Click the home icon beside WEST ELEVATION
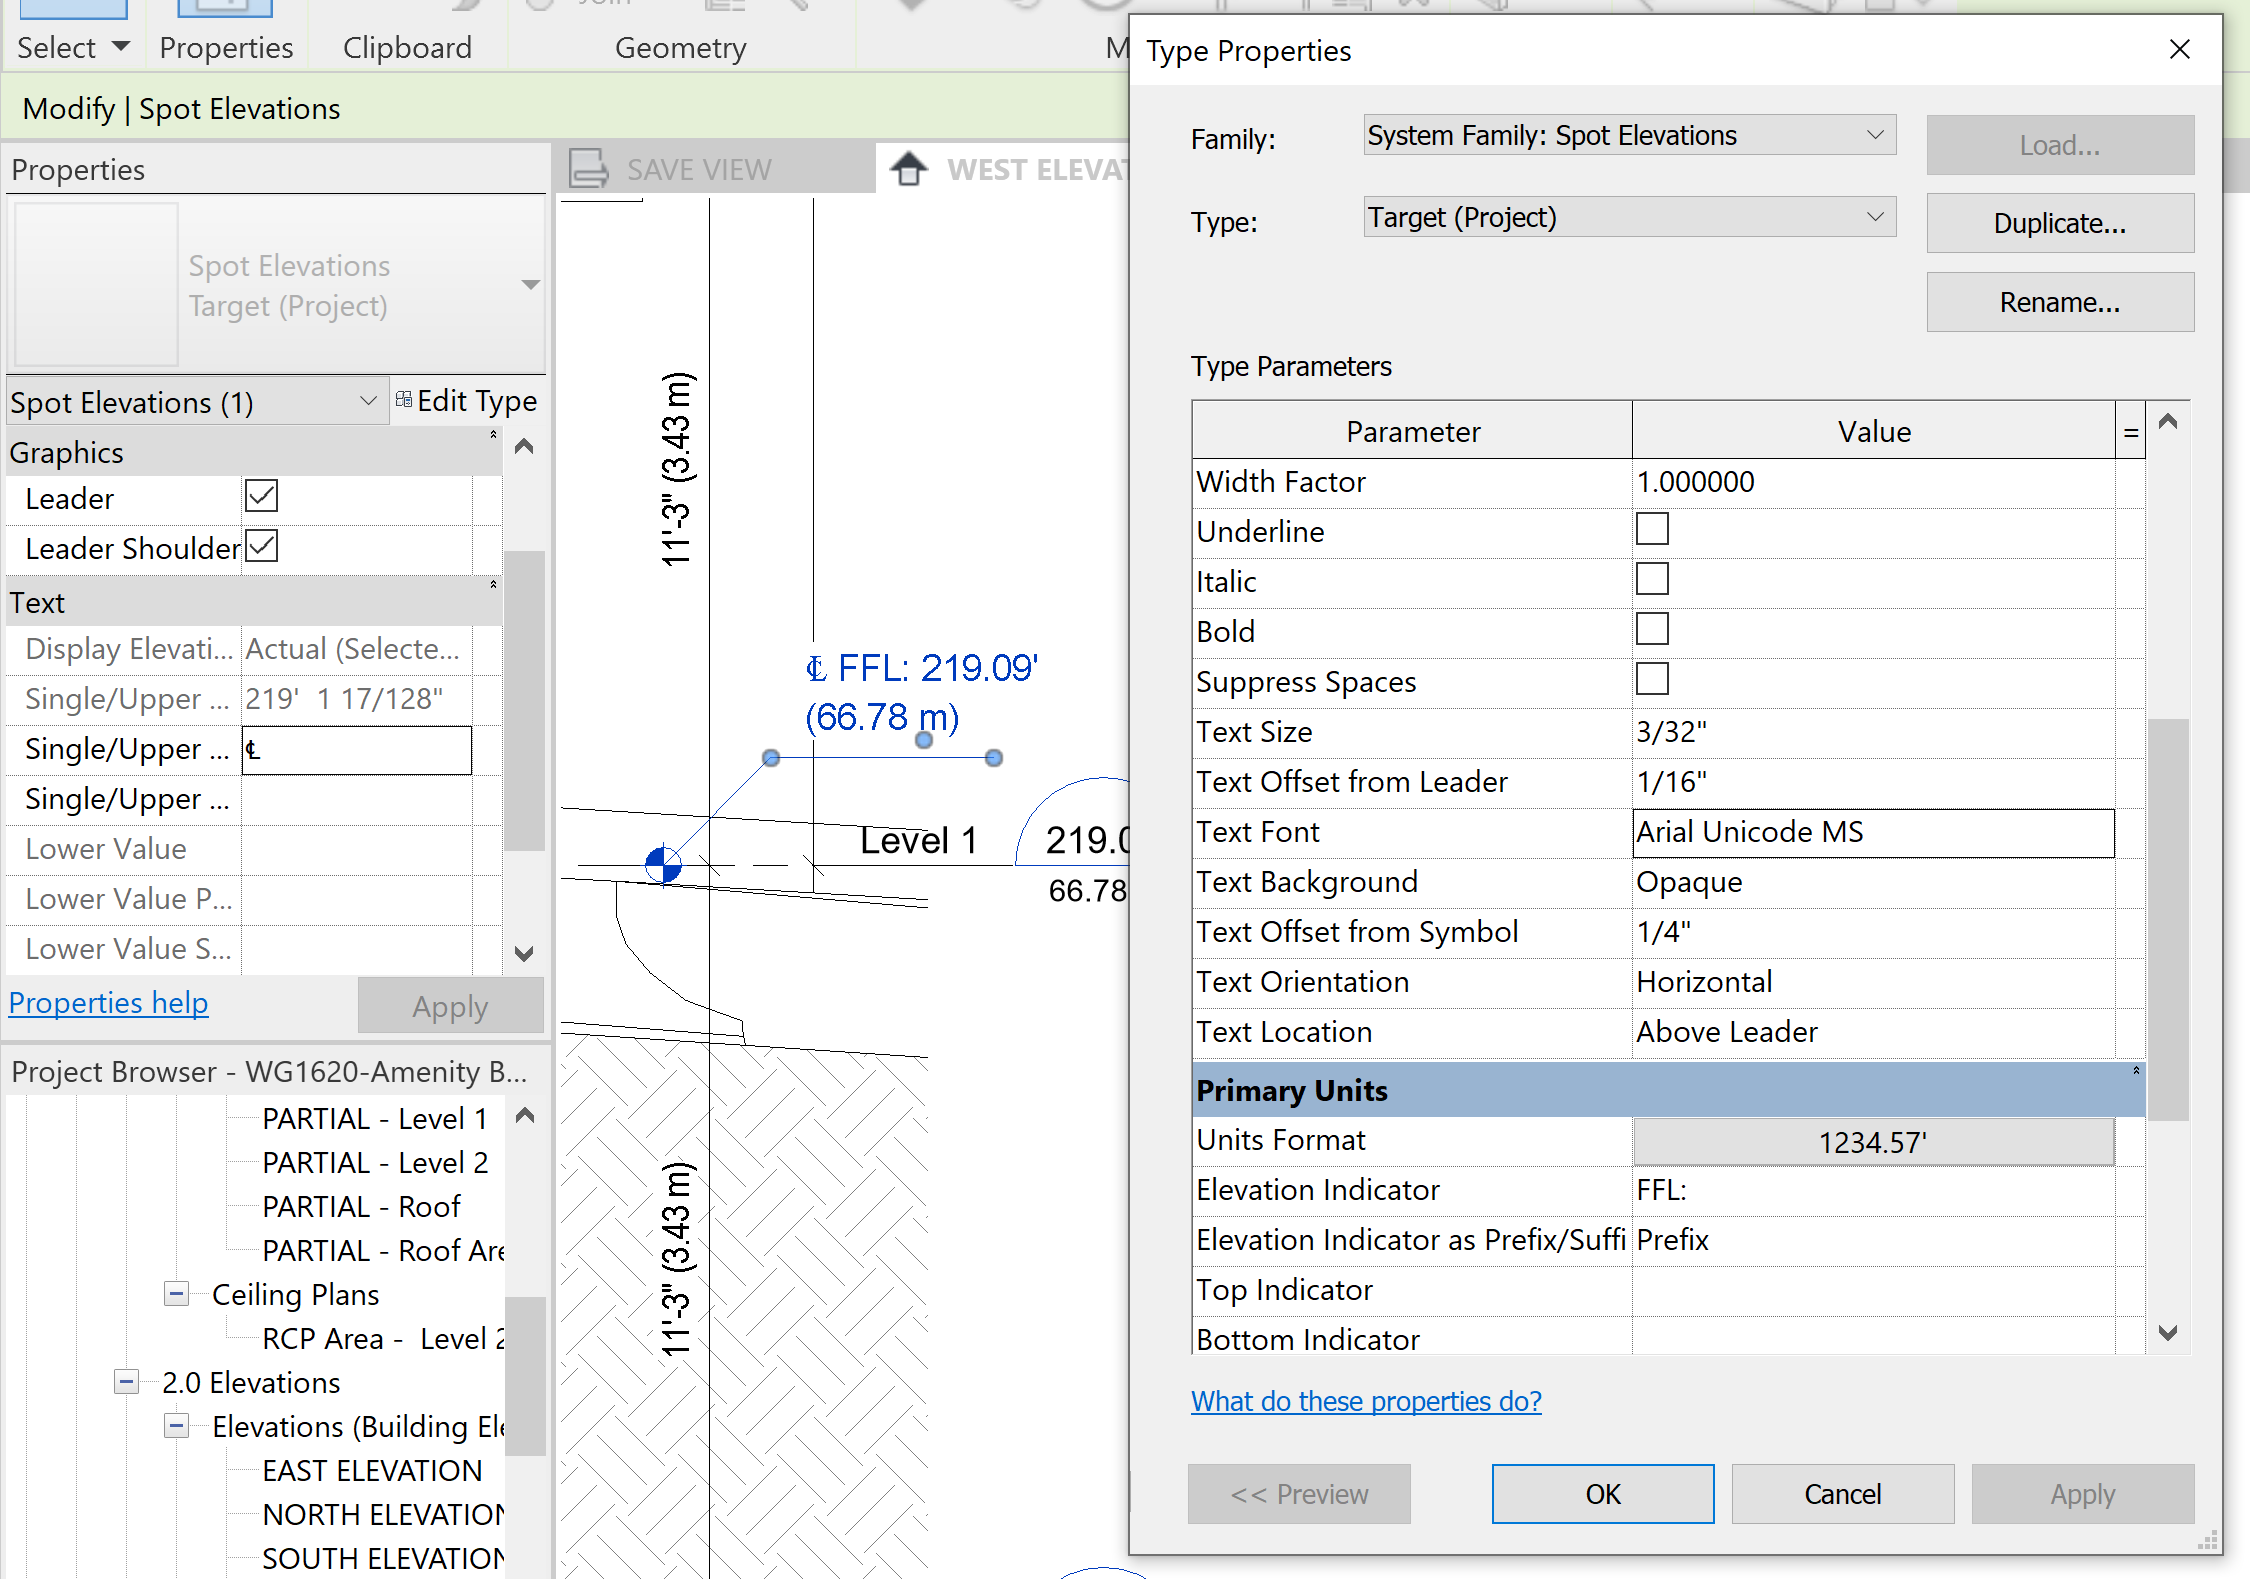Viewport: 2250px width, 1579px height. tap(908, 168)
